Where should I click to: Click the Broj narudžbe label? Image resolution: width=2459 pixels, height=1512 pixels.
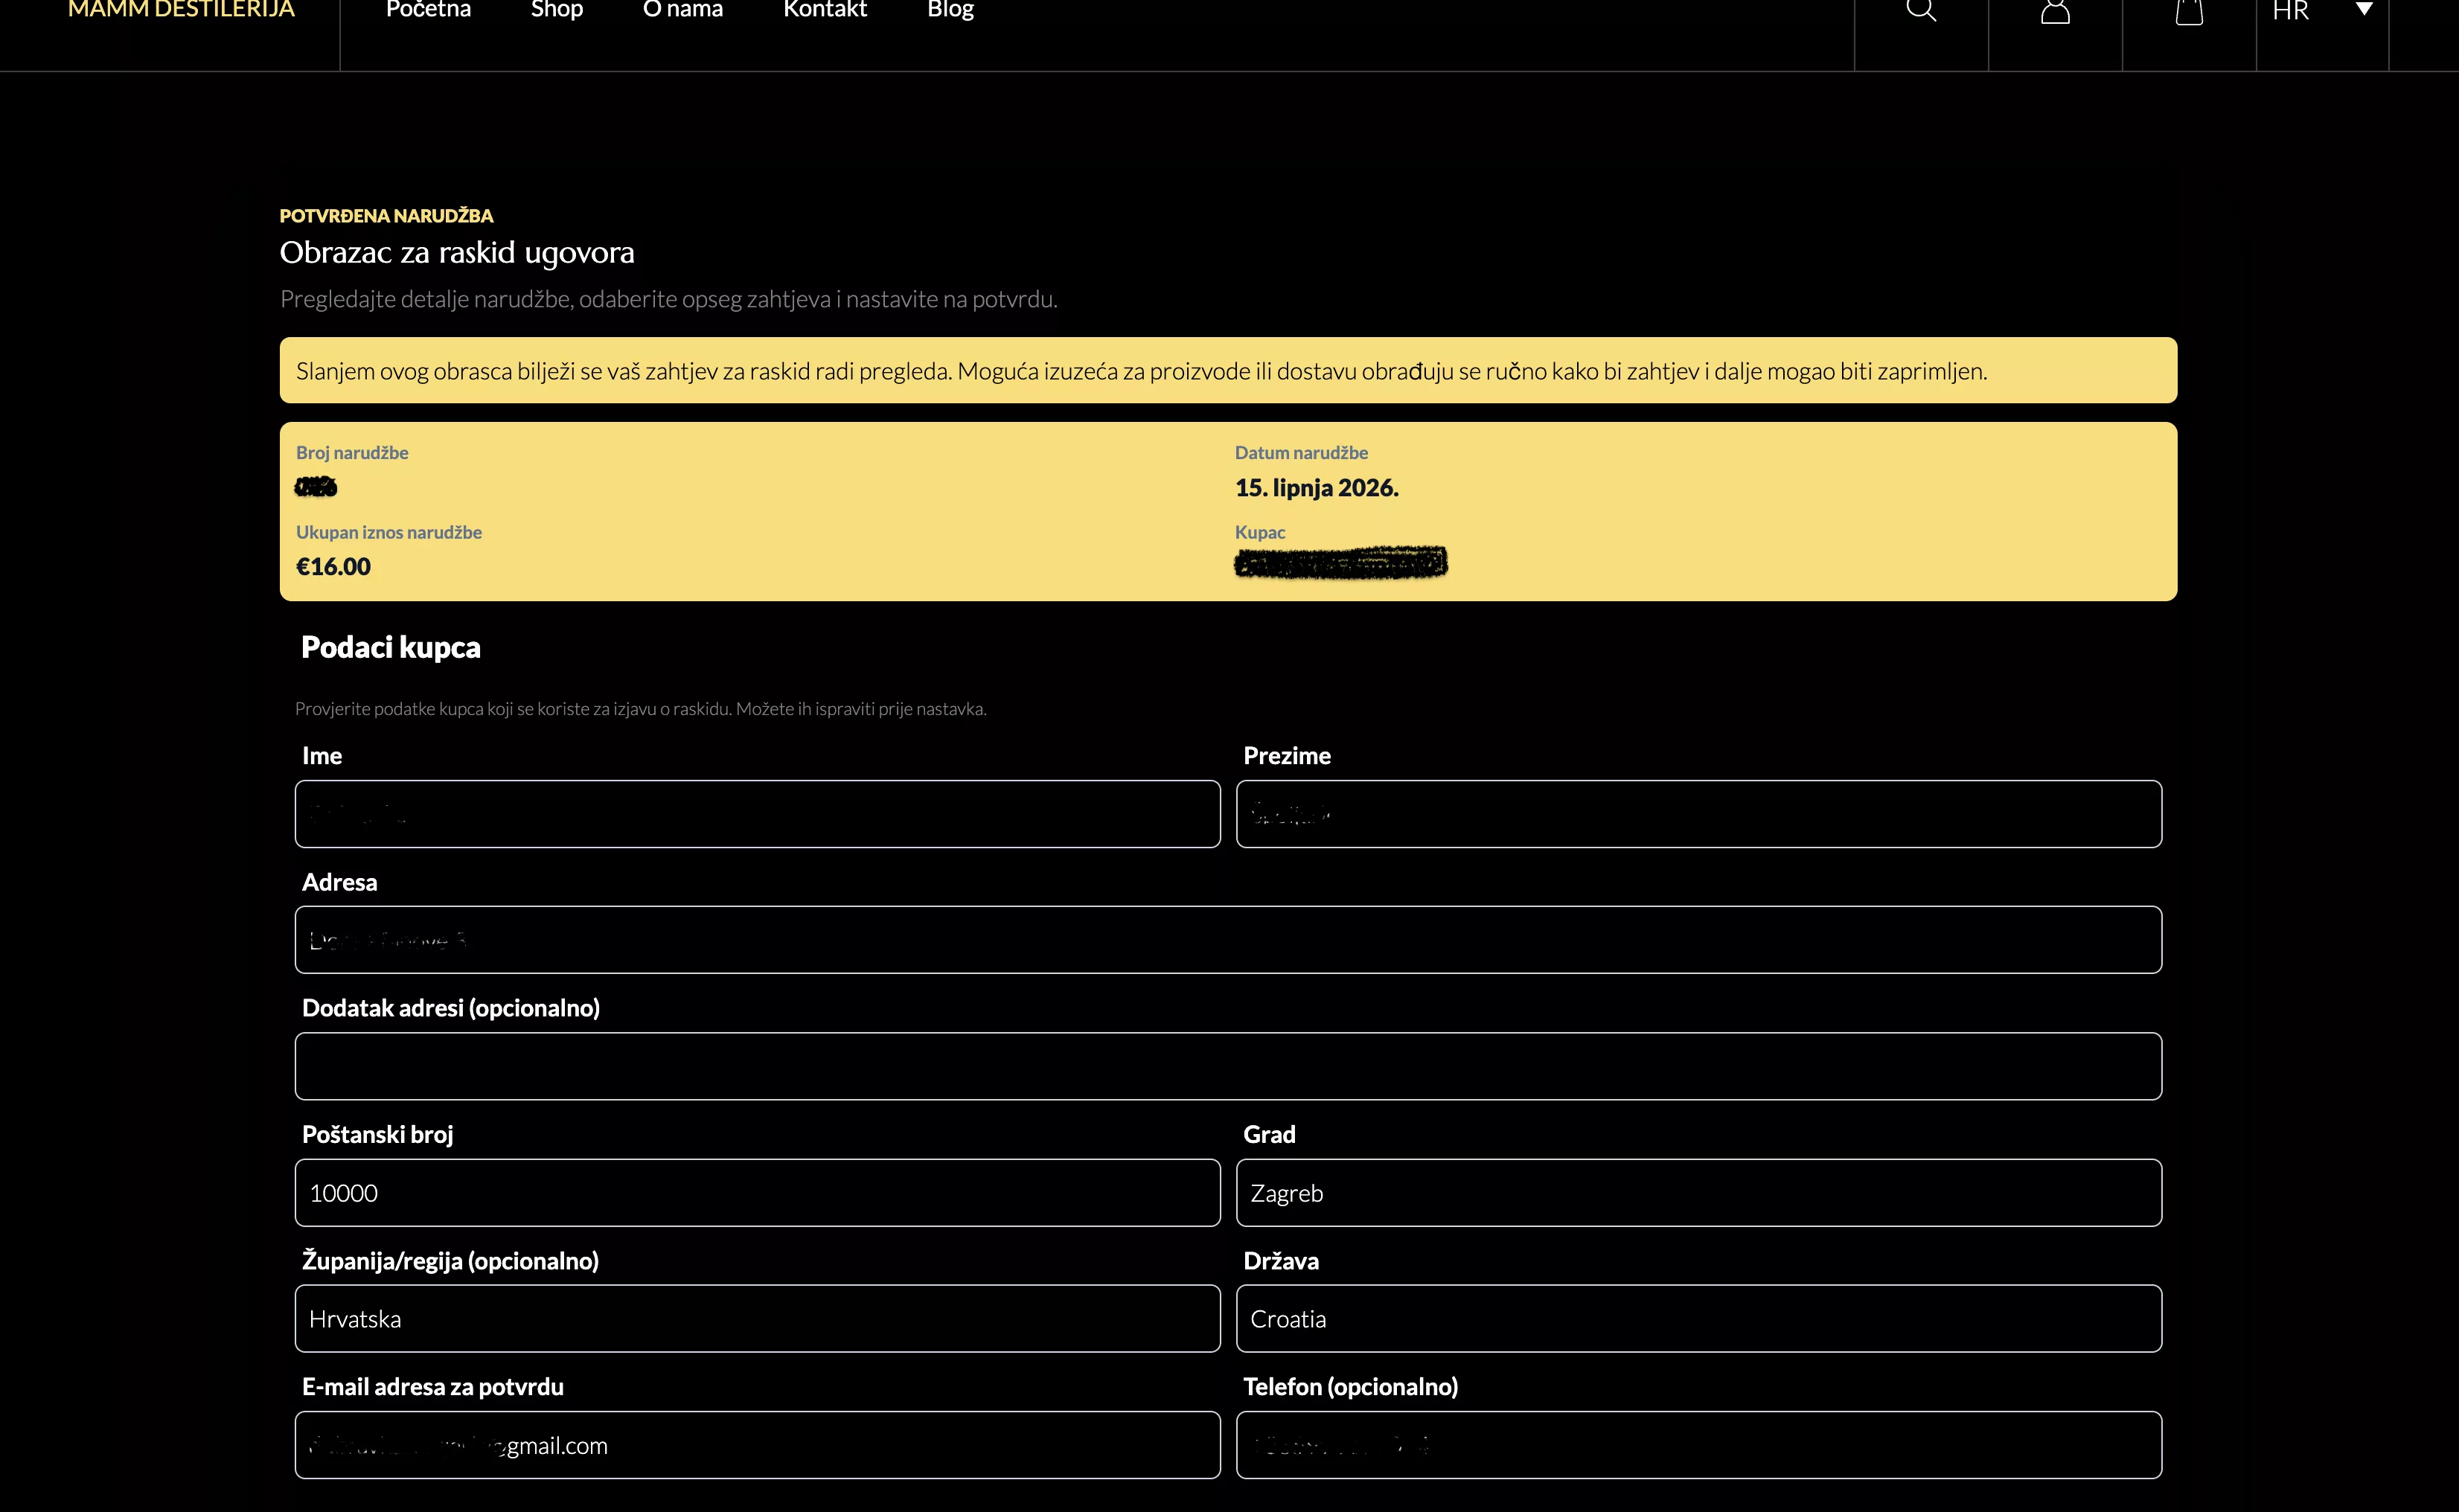[x=352, y=453]
